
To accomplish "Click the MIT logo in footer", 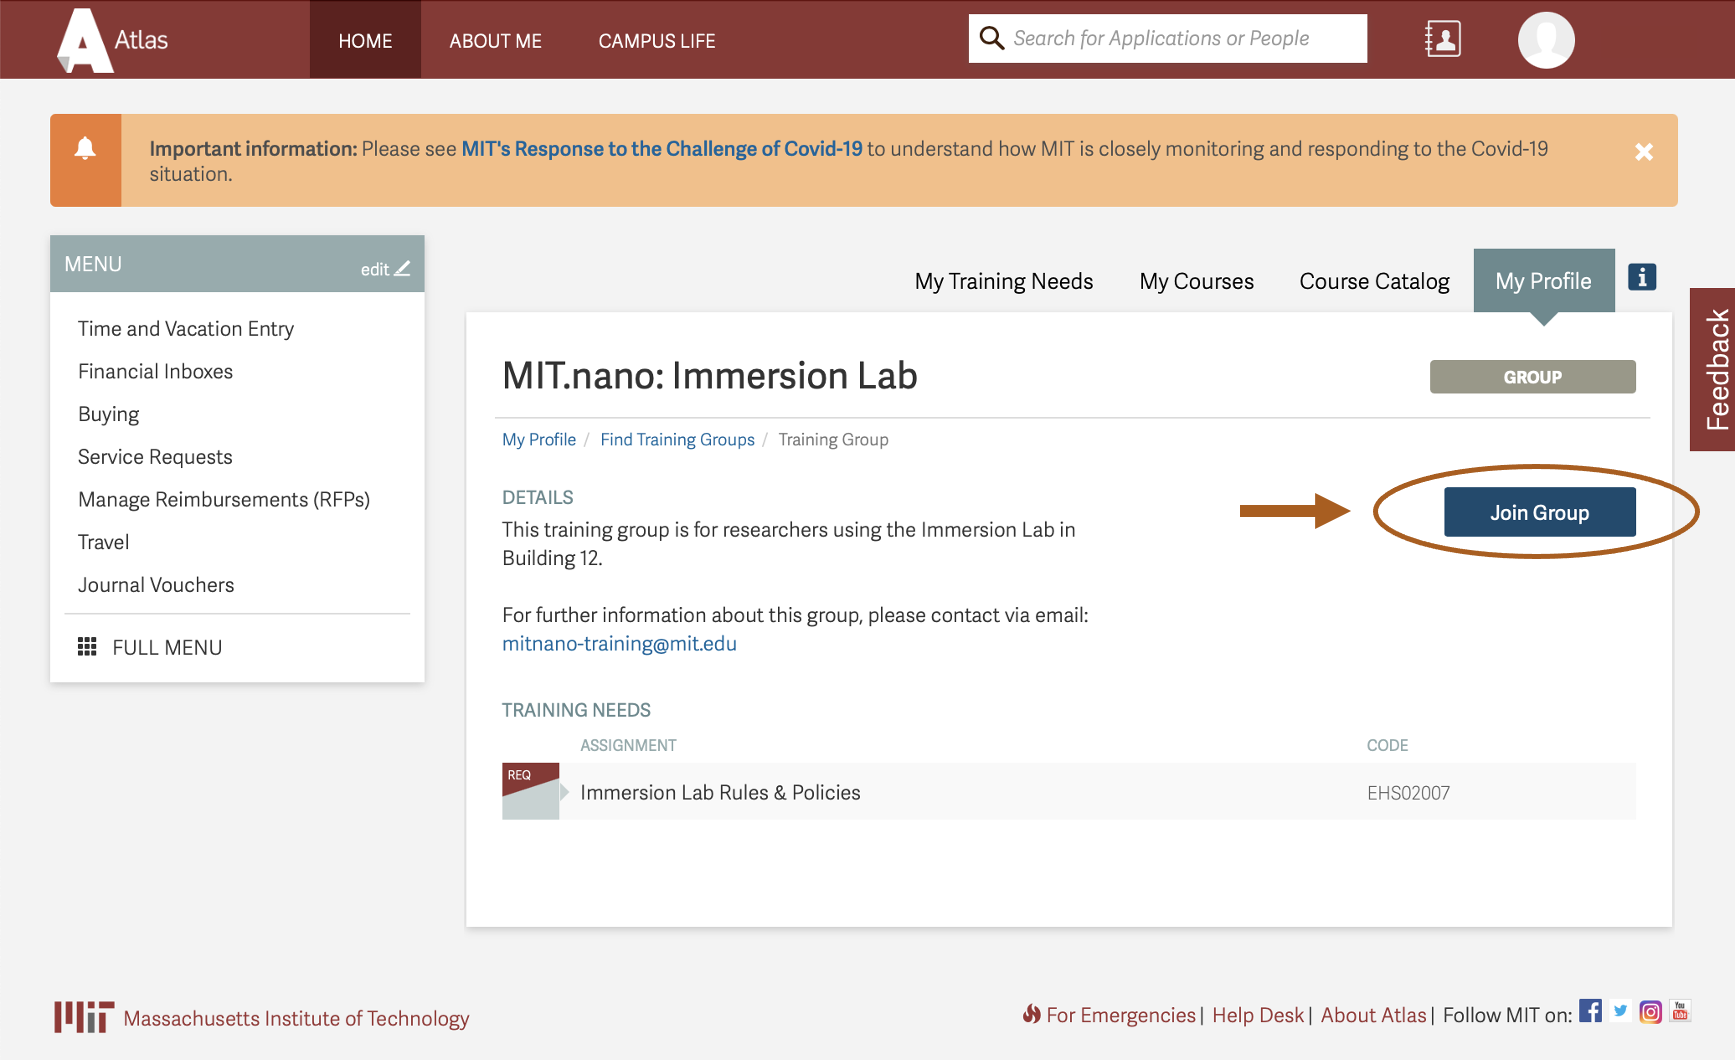I will (84, 1017).
